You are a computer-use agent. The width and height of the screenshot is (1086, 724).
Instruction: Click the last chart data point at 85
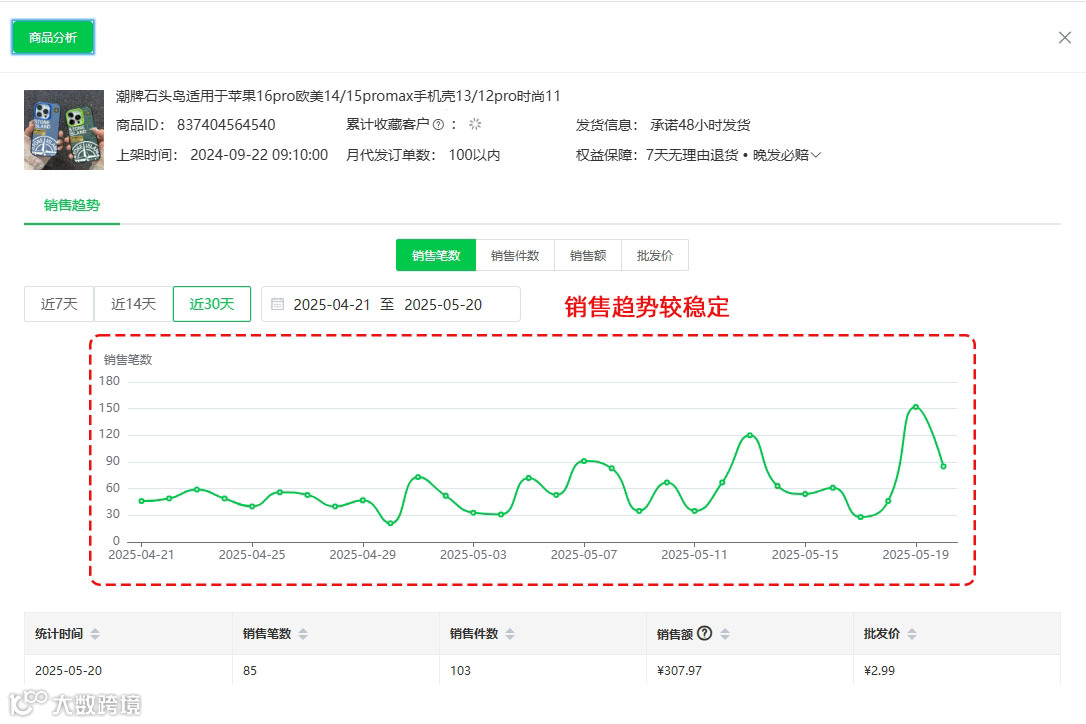[x=943, y=466]
